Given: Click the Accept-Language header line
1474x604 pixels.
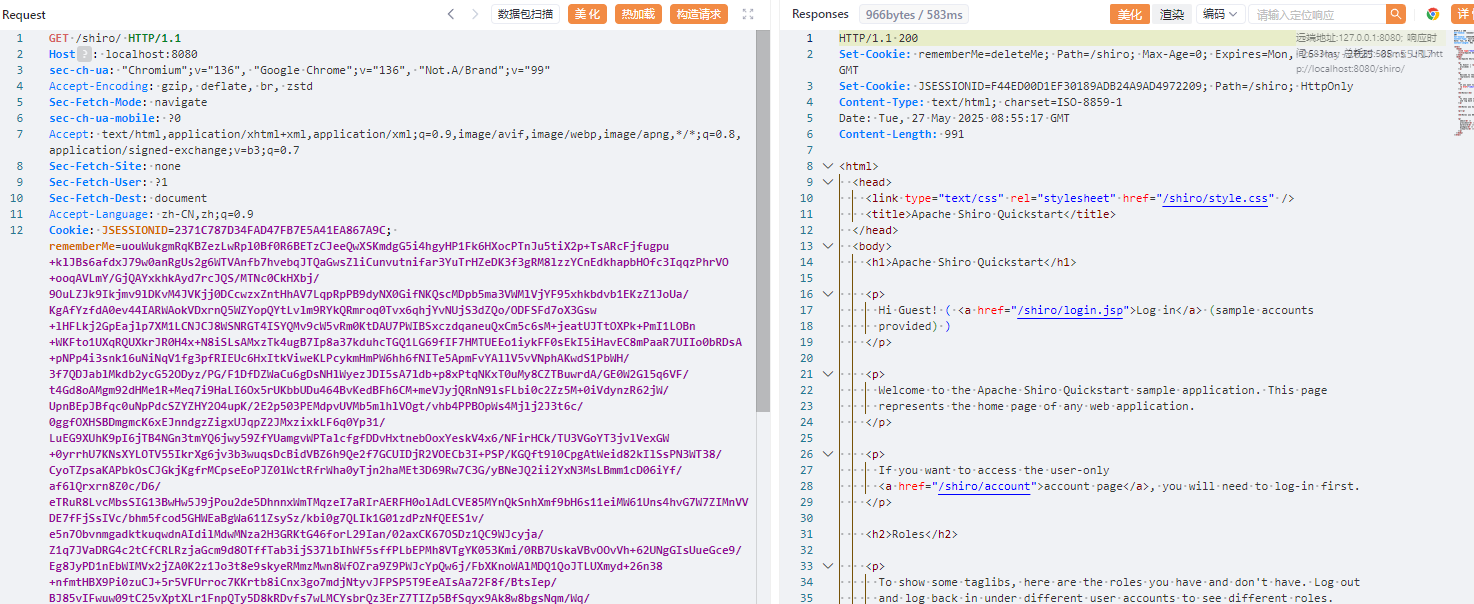Looking at the screenshot, I should pos(151,214).
